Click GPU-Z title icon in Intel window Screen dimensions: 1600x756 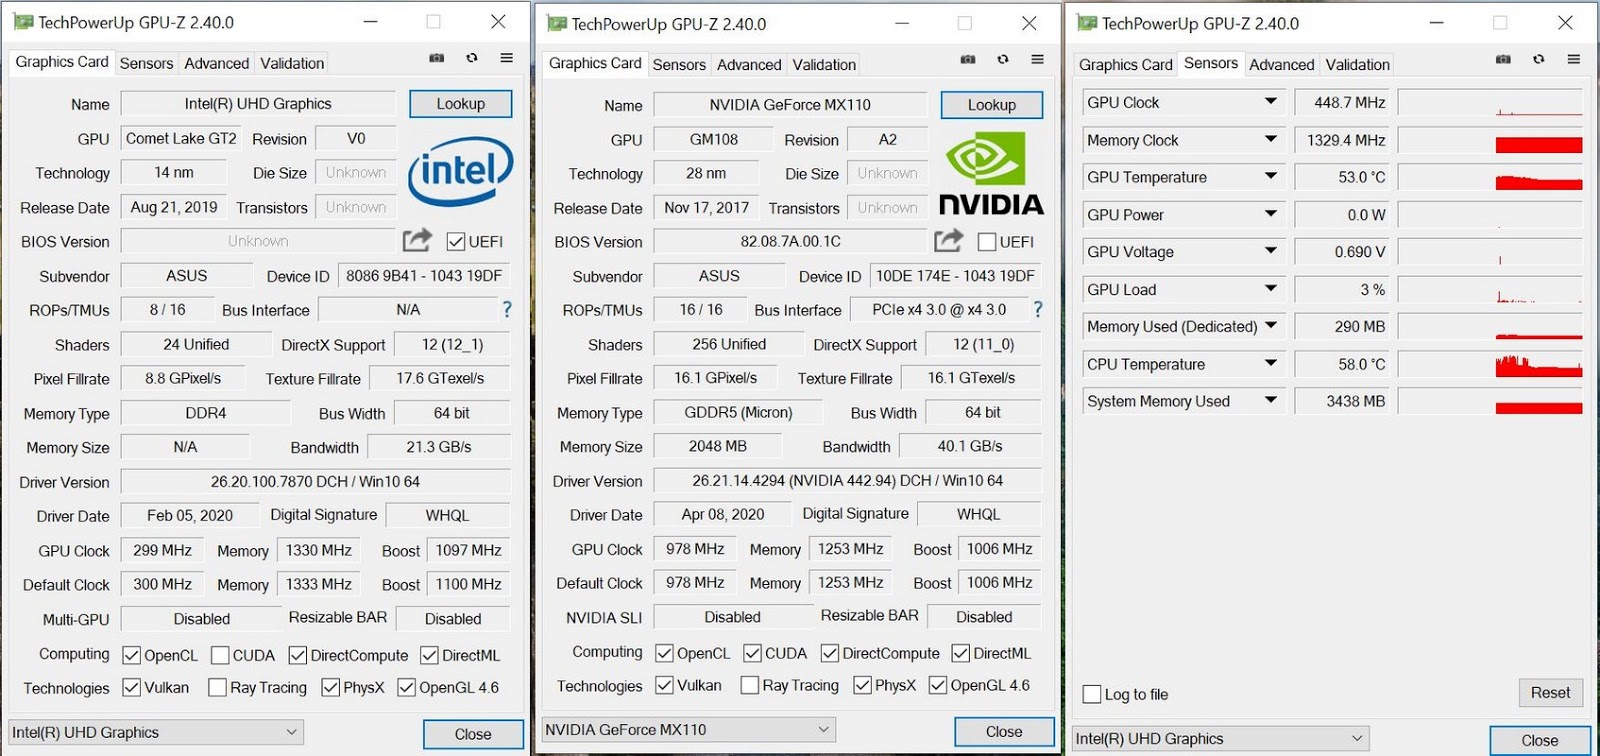pos(23,21)
